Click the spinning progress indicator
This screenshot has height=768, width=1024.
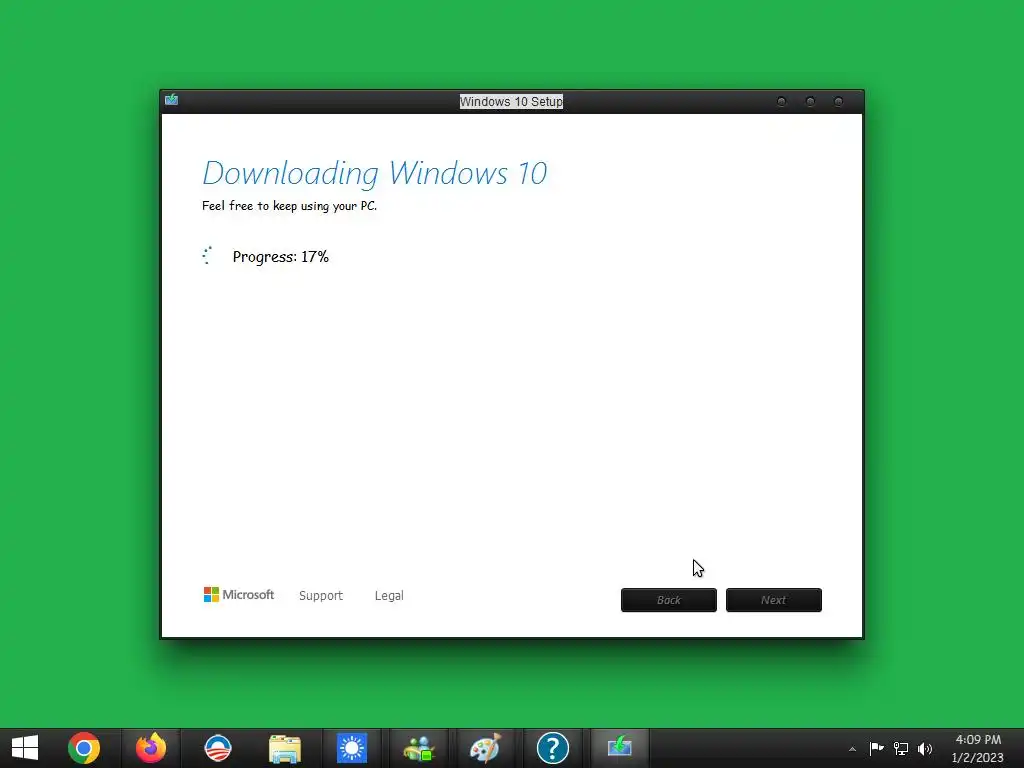[x=208, y=255]
